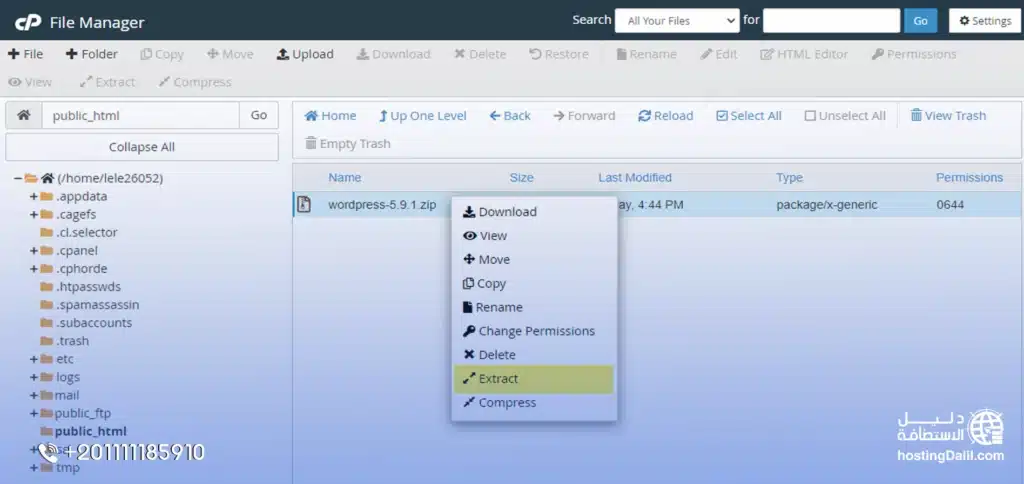Click Go next to the path field
1024x484 pixels.
click(259, 115)
